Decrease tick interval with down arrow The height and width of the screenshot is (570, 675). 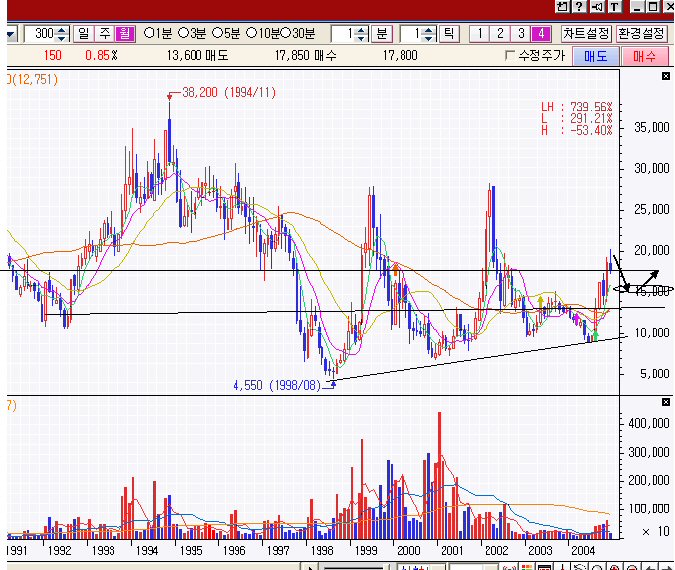click(x=429, y=37)
